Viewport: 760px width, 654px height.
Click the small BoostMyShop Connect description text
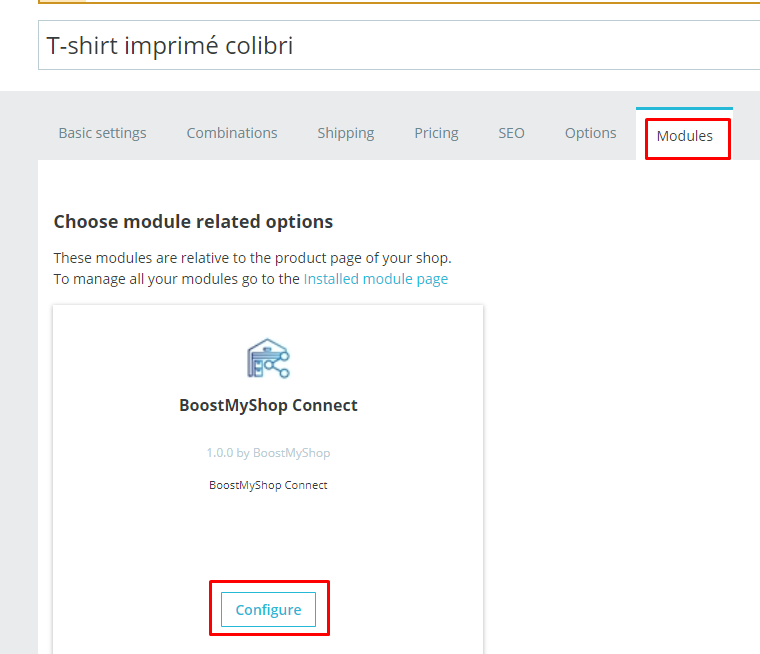click(x=268, y=485)
